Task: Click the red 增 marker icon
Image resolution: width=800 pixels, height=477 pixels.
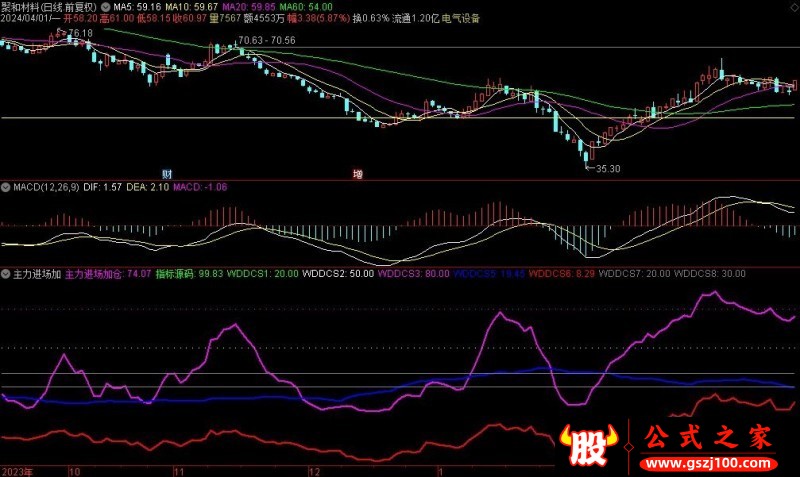Action: coord(357,173)
